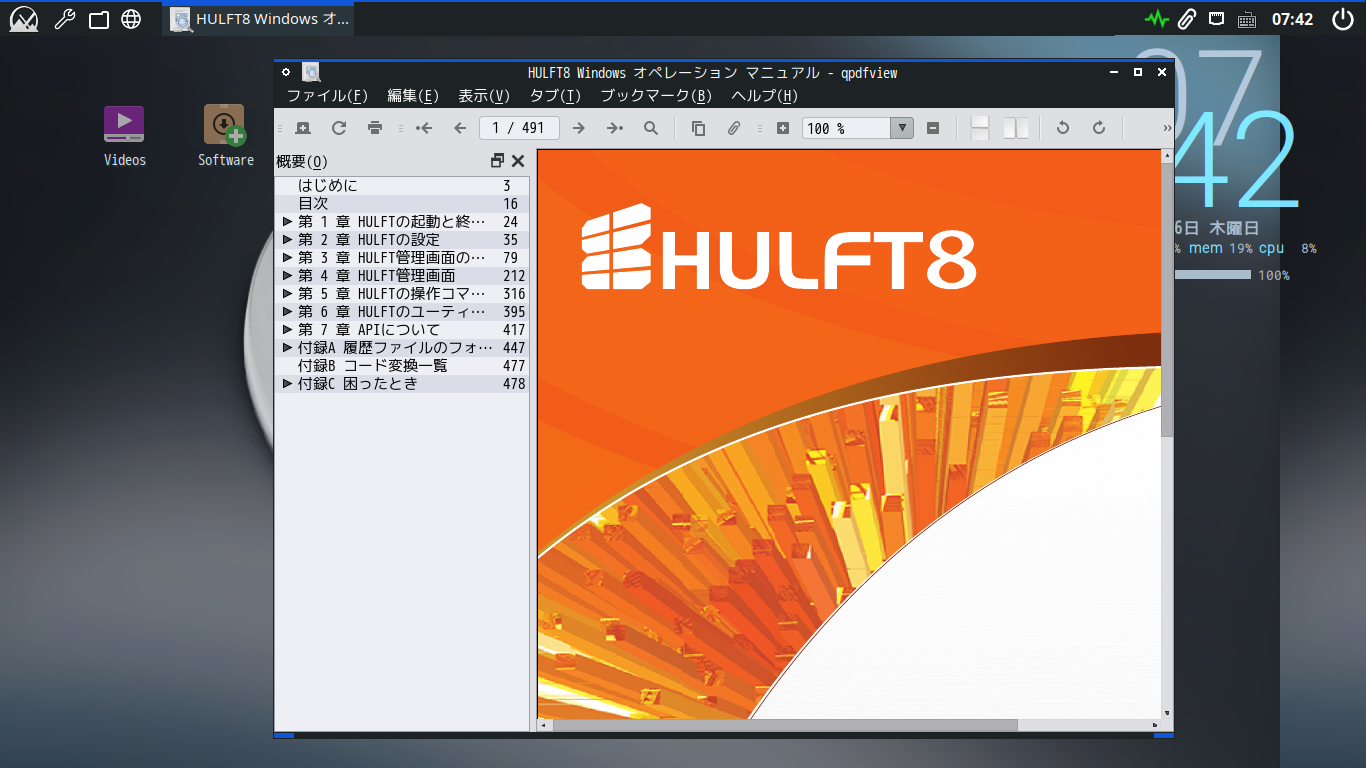
Task: Jump to the last page icon
Action: point(614,128)
